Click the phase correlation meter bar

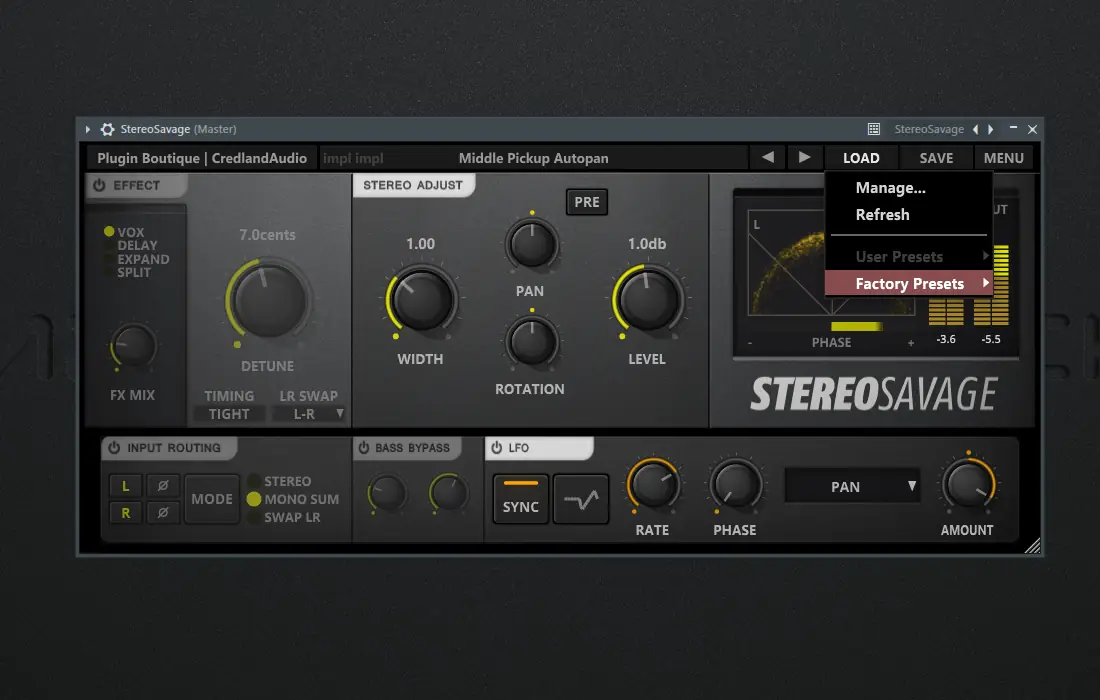click(857, 327)
